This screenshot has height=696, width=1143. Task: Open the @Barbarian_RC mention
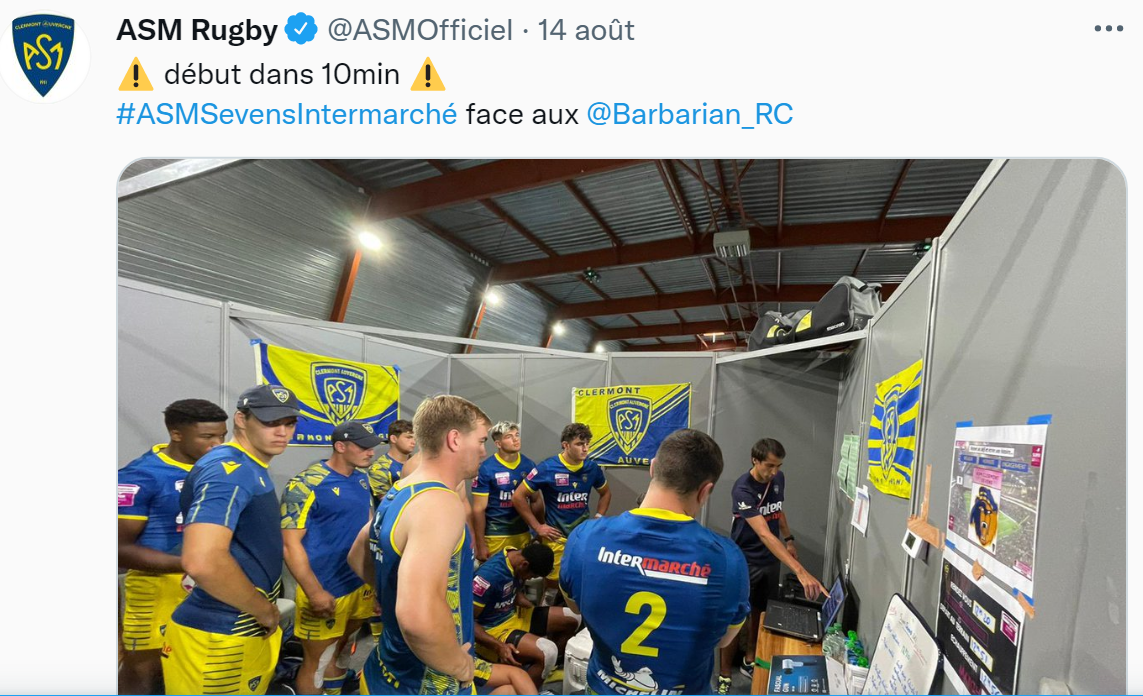click(x=690, y=114)
